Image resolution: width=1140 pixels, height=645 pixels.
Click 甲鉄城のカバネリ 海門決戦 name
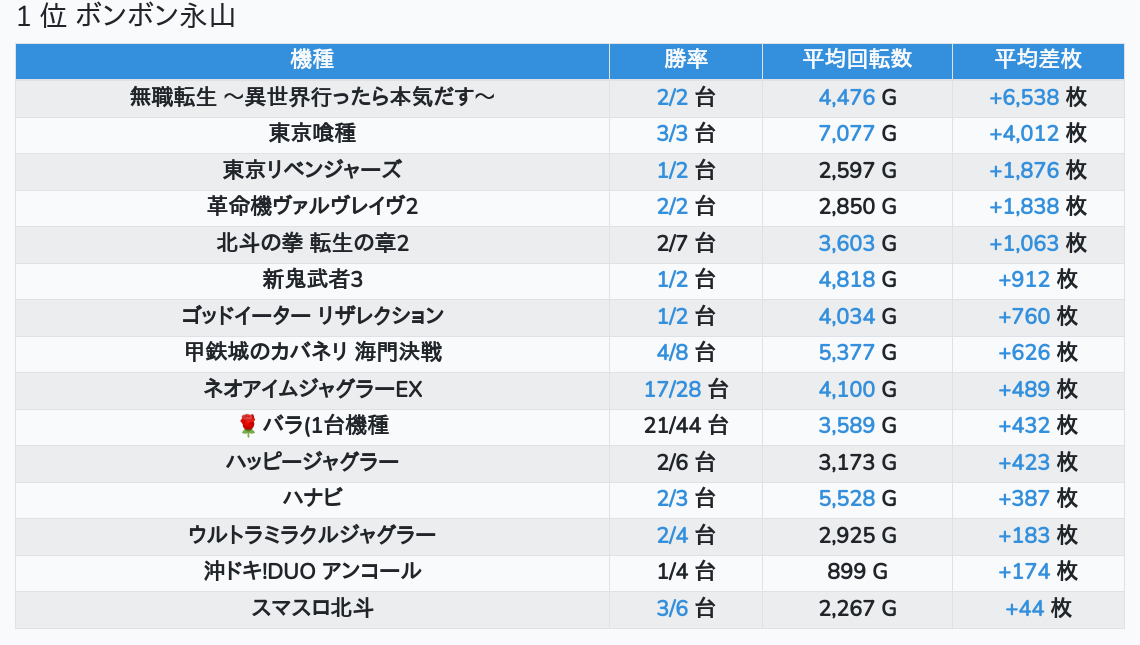[312, 352]
